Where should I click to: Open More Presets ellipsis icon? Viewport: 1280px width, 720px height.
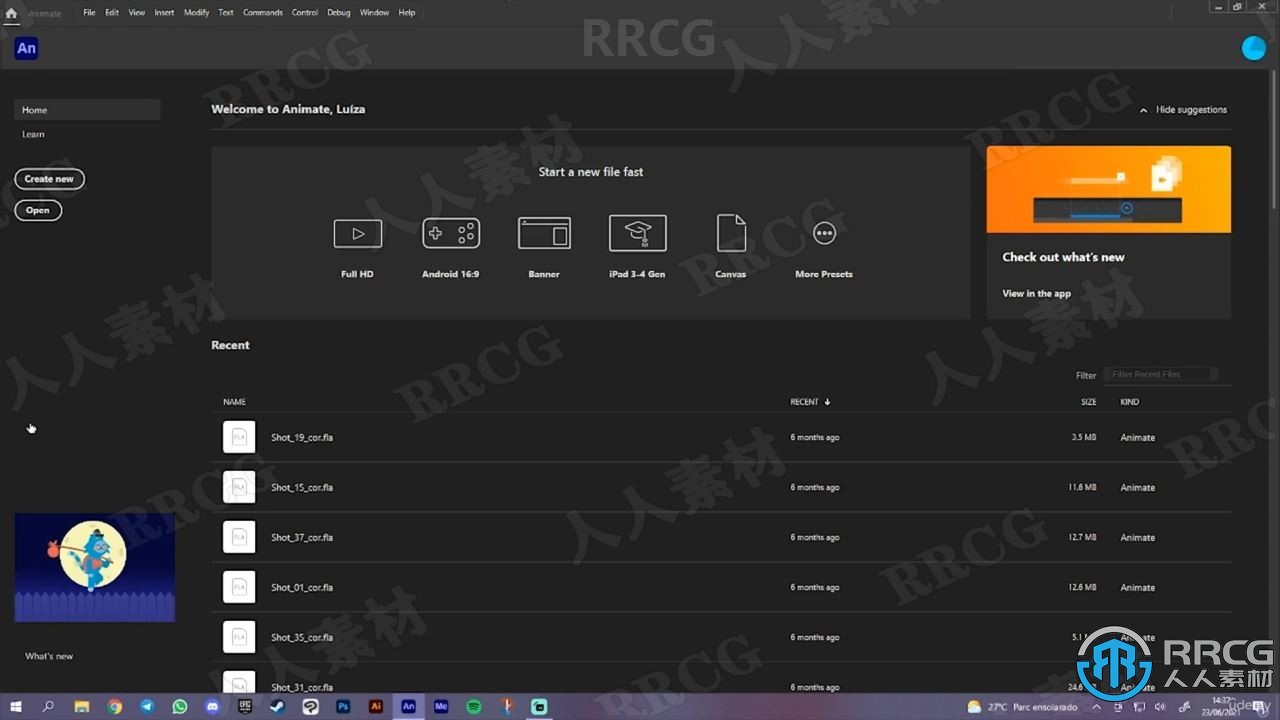(824, 233)
